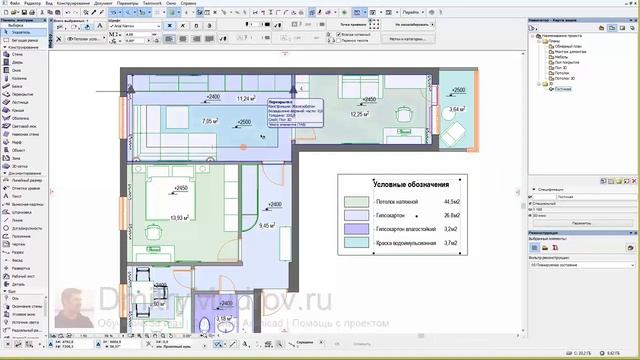Toggle the Всегда активный checkbox
640x360 pixels.
point(339,35)
